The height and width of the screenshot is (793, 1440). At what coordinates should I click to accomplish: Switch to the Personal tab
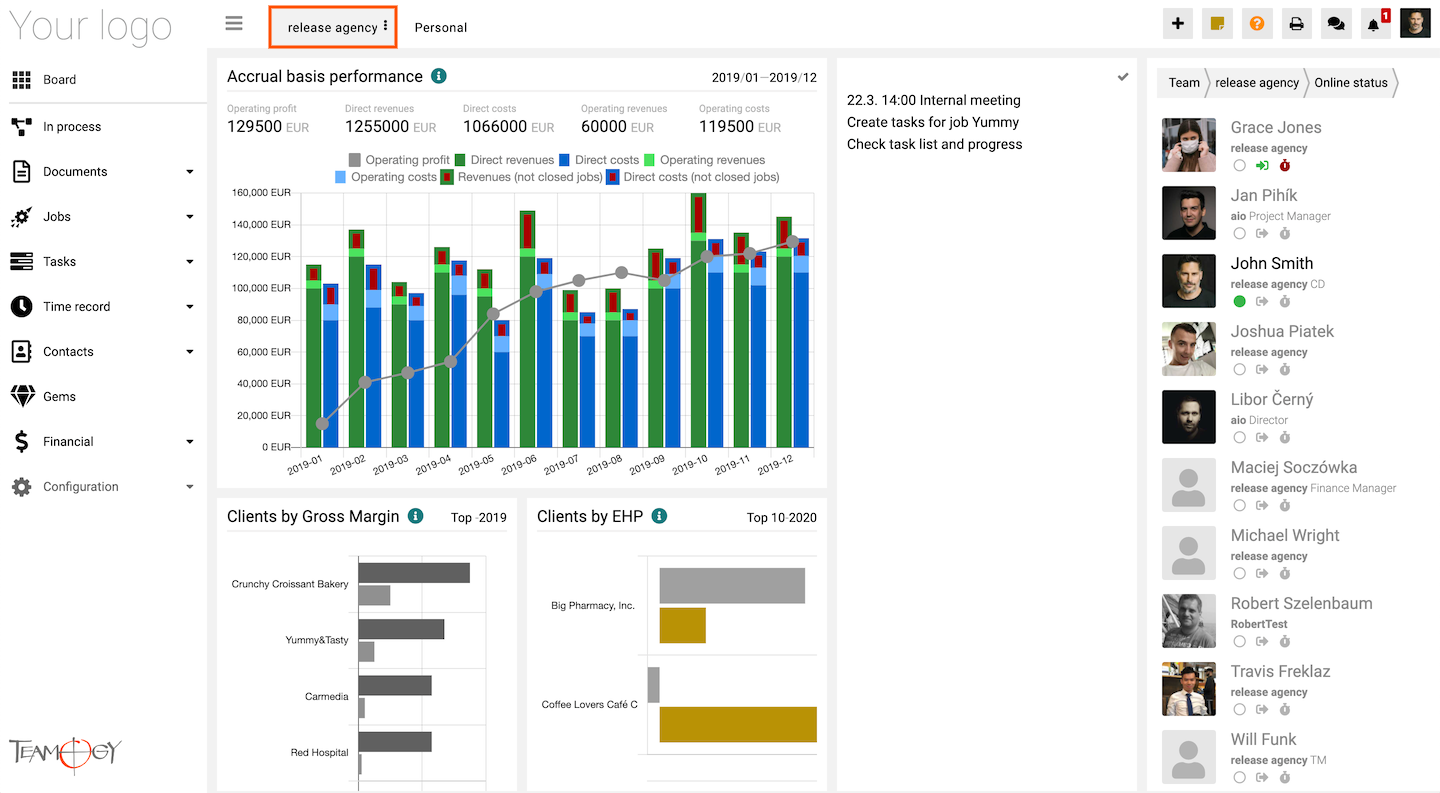click(x=441, y=28)
